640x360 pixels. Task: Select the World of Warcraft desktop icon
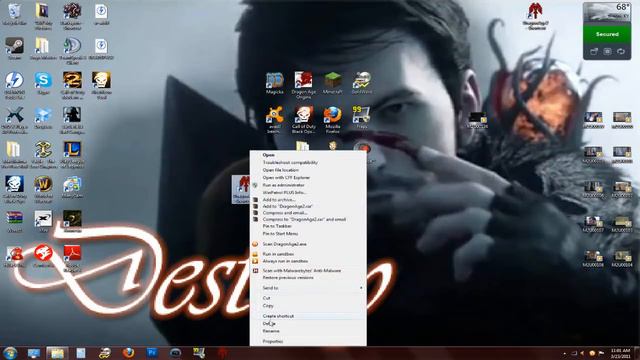pos(43,189)
